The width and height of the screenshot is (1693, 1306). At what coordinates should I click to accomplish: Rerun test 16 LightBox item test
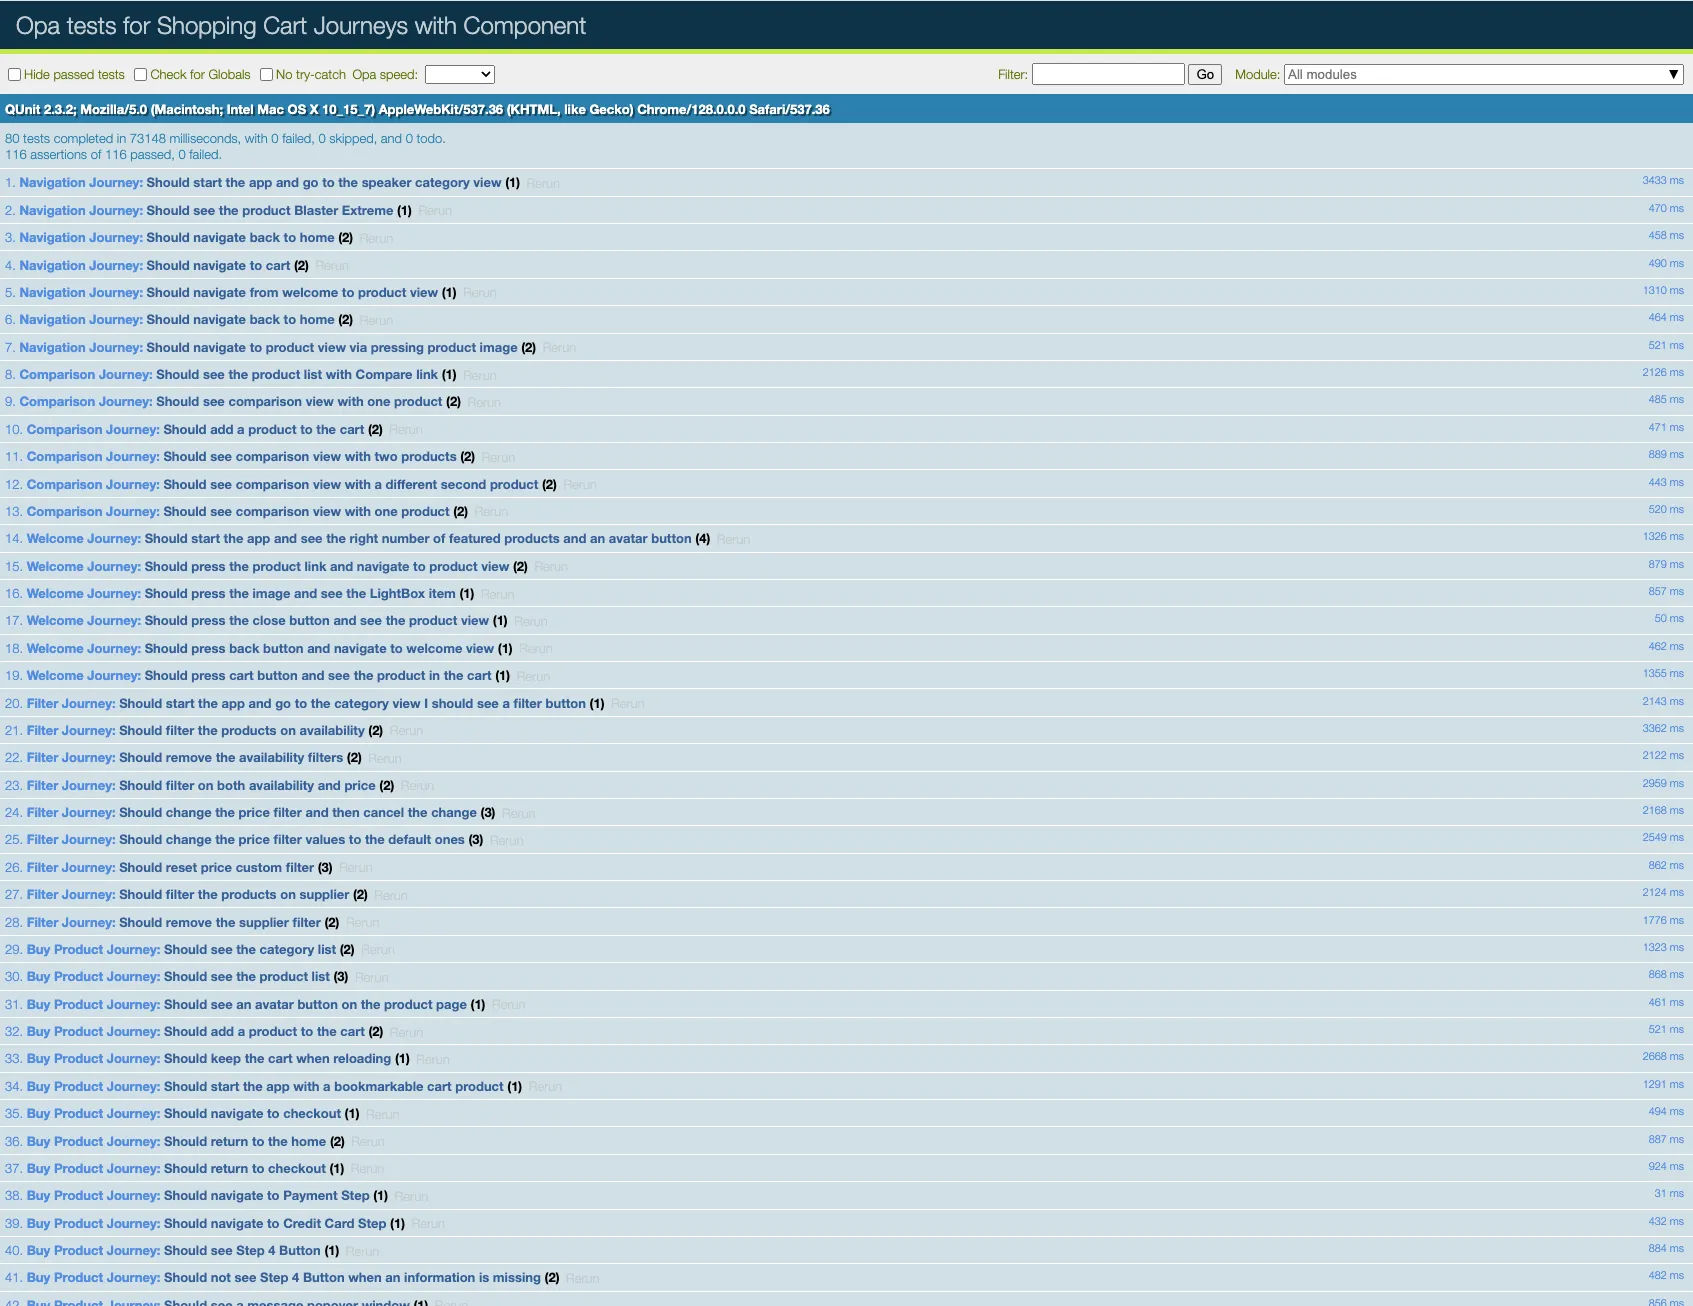(x=497, y=594)
